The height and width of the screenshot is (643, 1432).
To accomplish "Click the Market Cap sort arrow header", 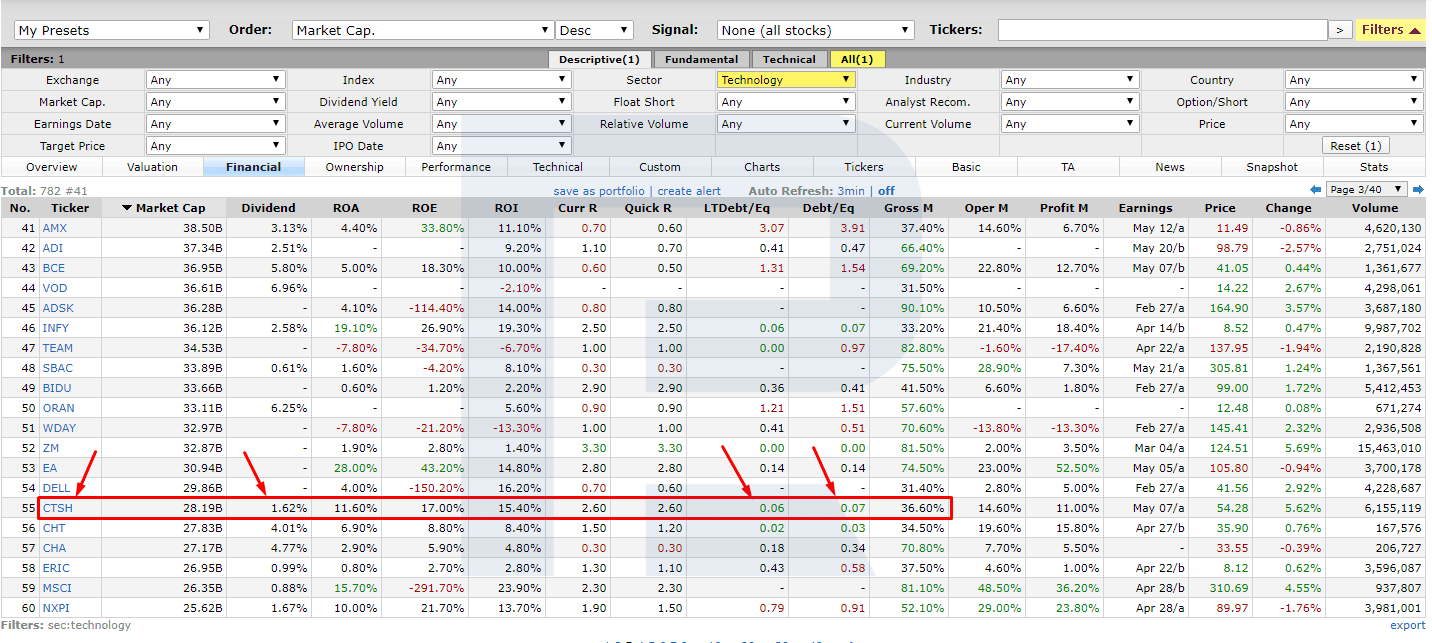I will click(x=163, y=208).
